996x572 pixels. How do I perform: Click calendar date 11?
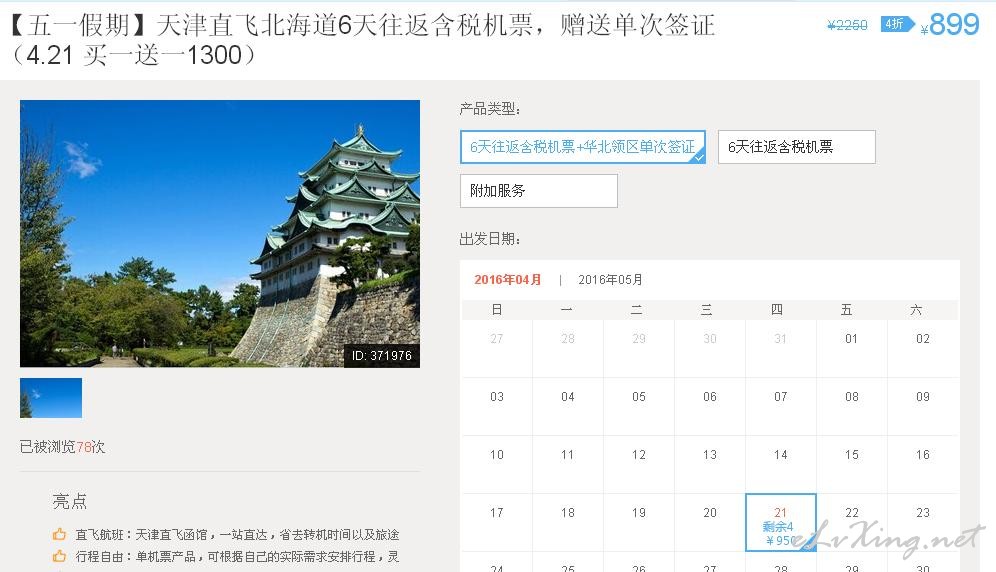click(568, 454)
